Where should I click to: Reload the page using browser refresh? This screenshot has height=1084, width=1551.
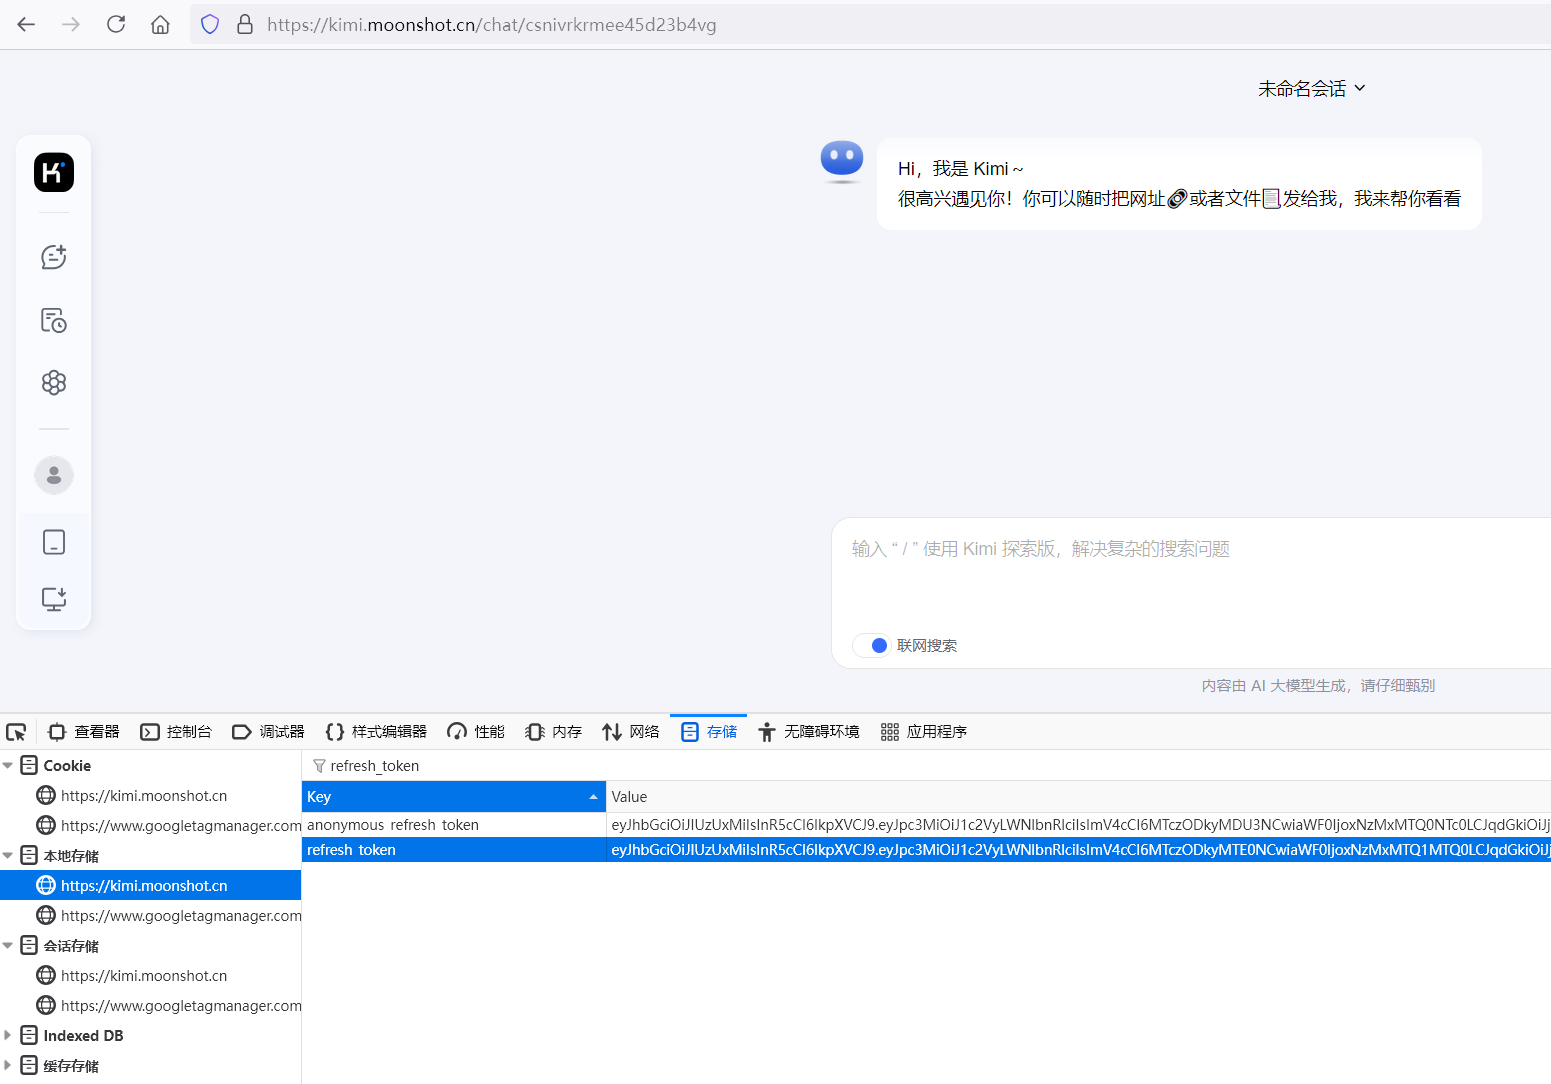click(x=116, y=25)
